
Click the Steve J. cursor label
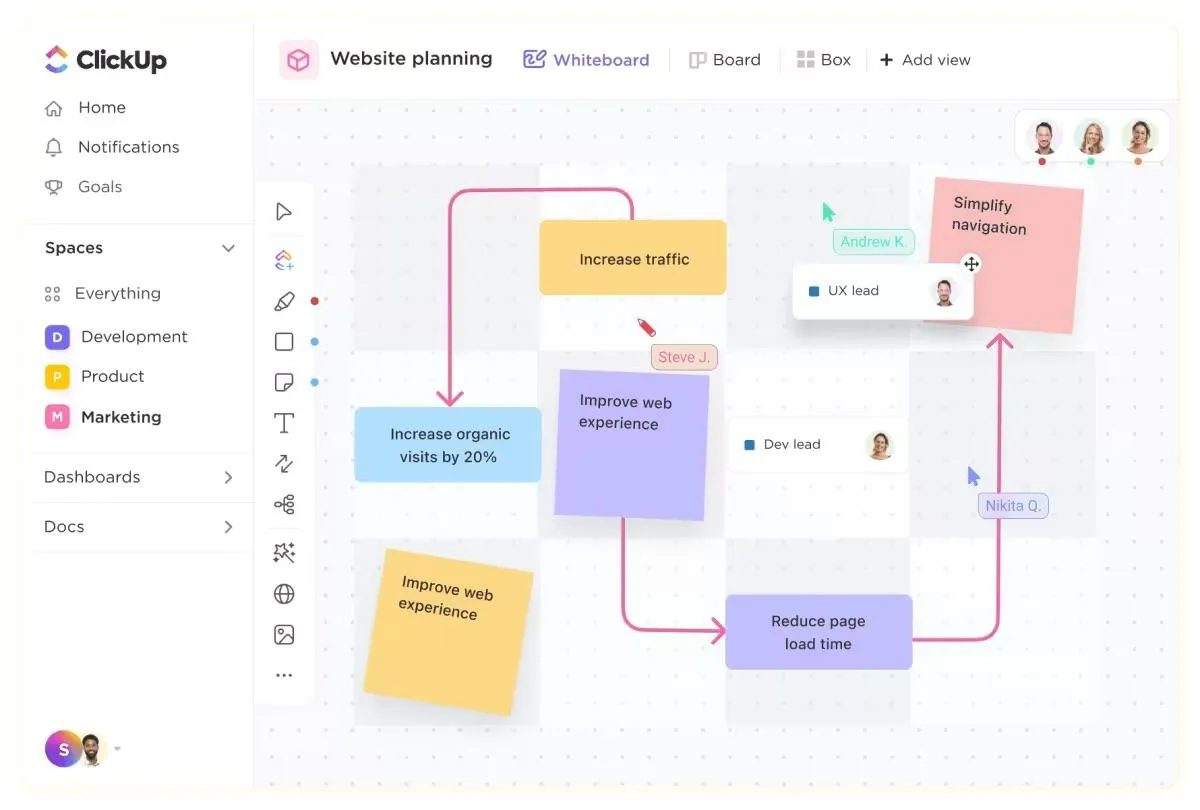pos(684,357)
